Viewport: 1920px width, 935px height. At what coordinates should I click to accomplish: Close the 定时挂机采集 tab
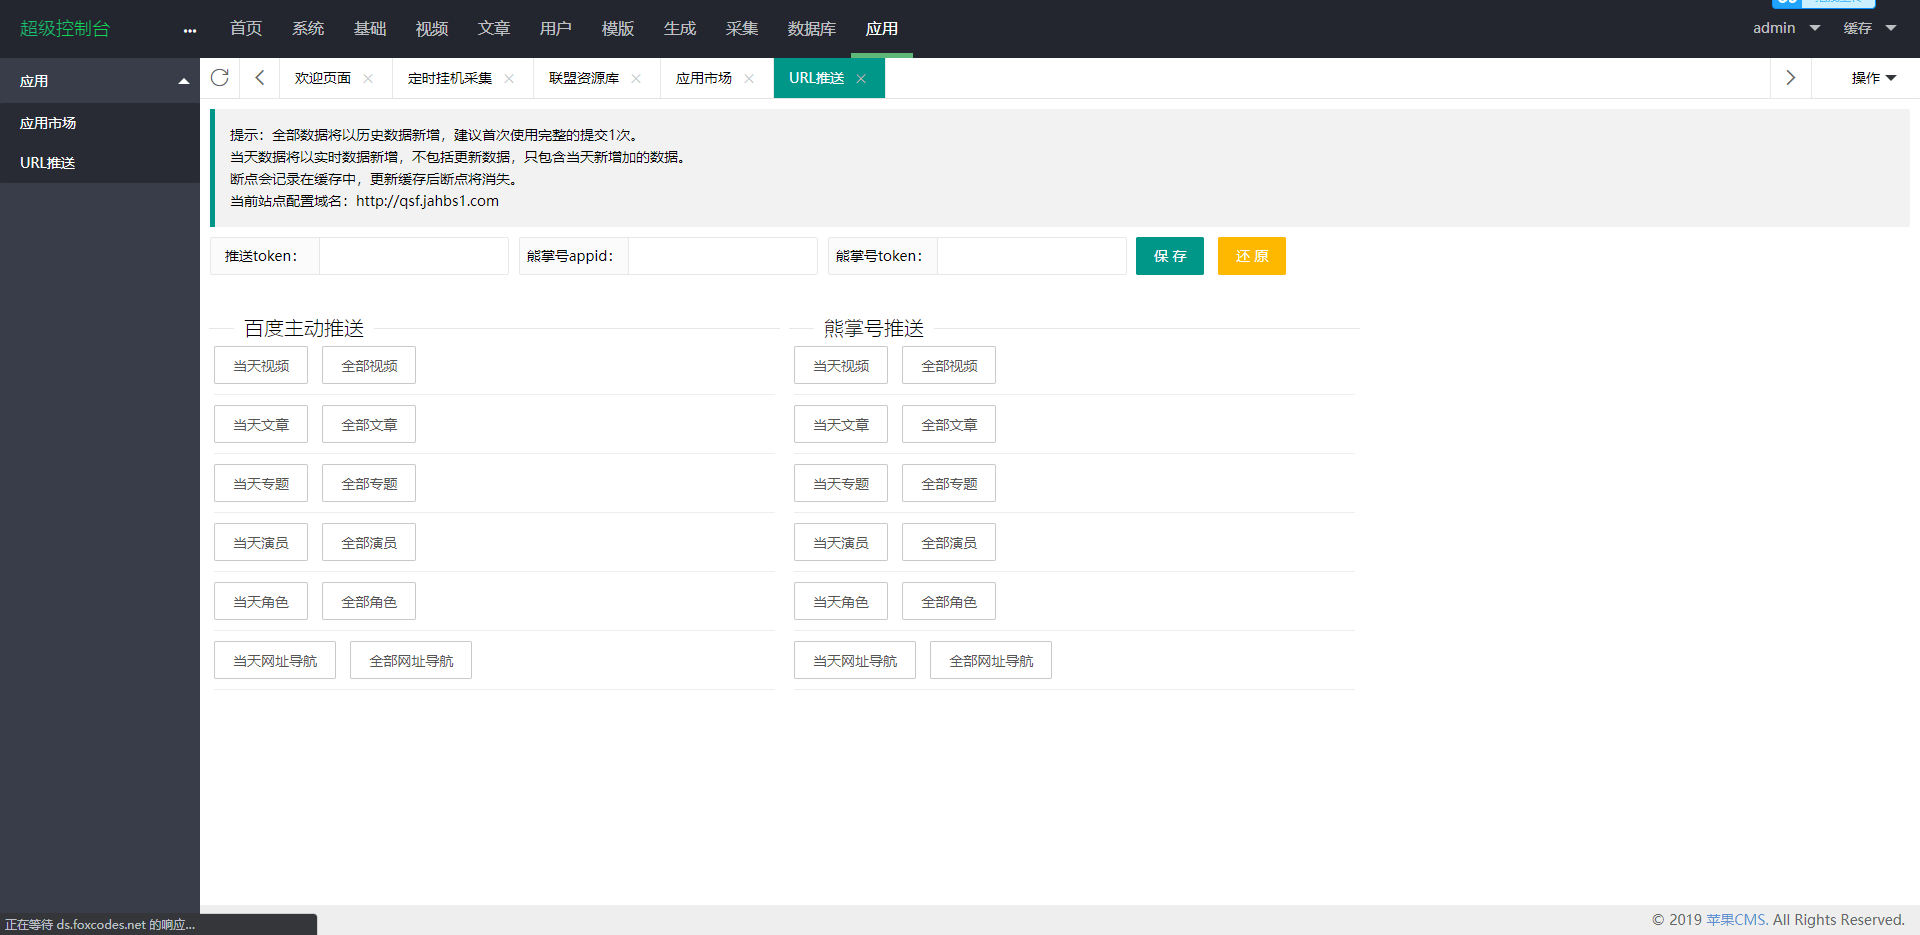[509, 79]
